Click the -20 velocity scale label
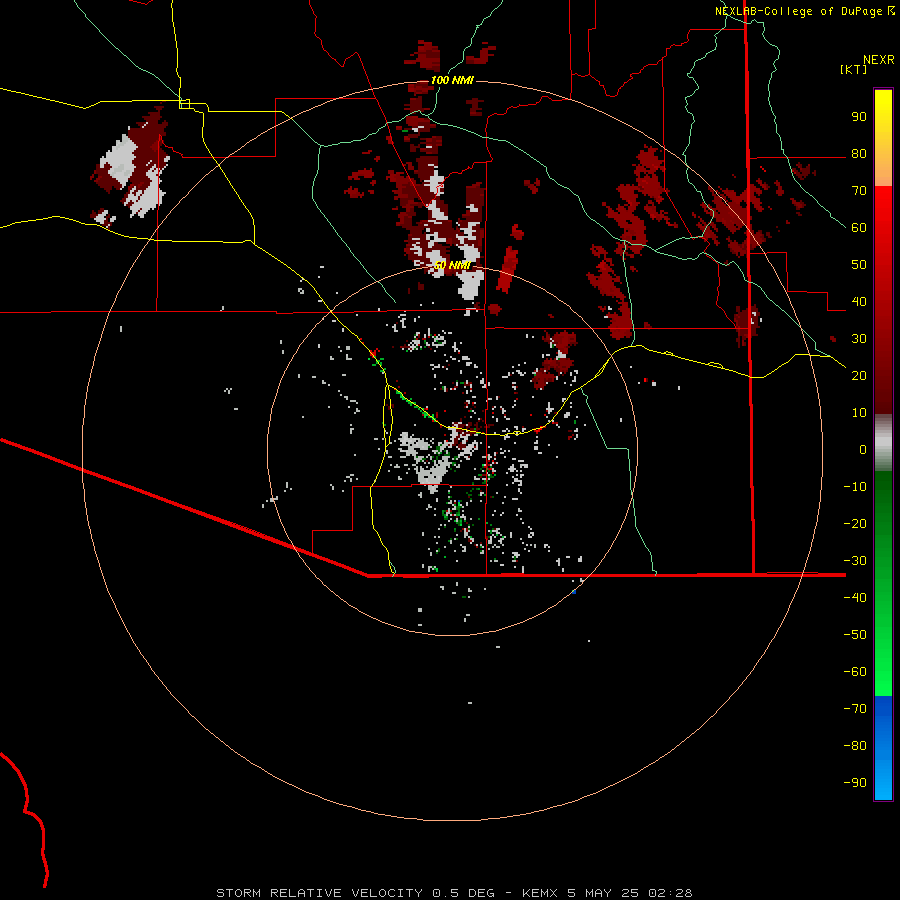This screenshot has width=900, height=900. click(x=855, y=523)
